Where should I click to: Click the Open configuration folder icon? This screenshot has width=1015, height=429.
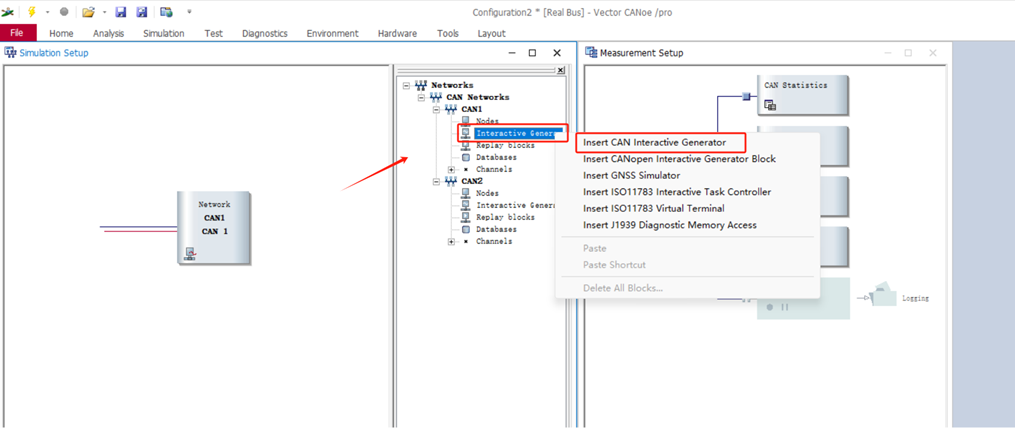tap(88, 12)
